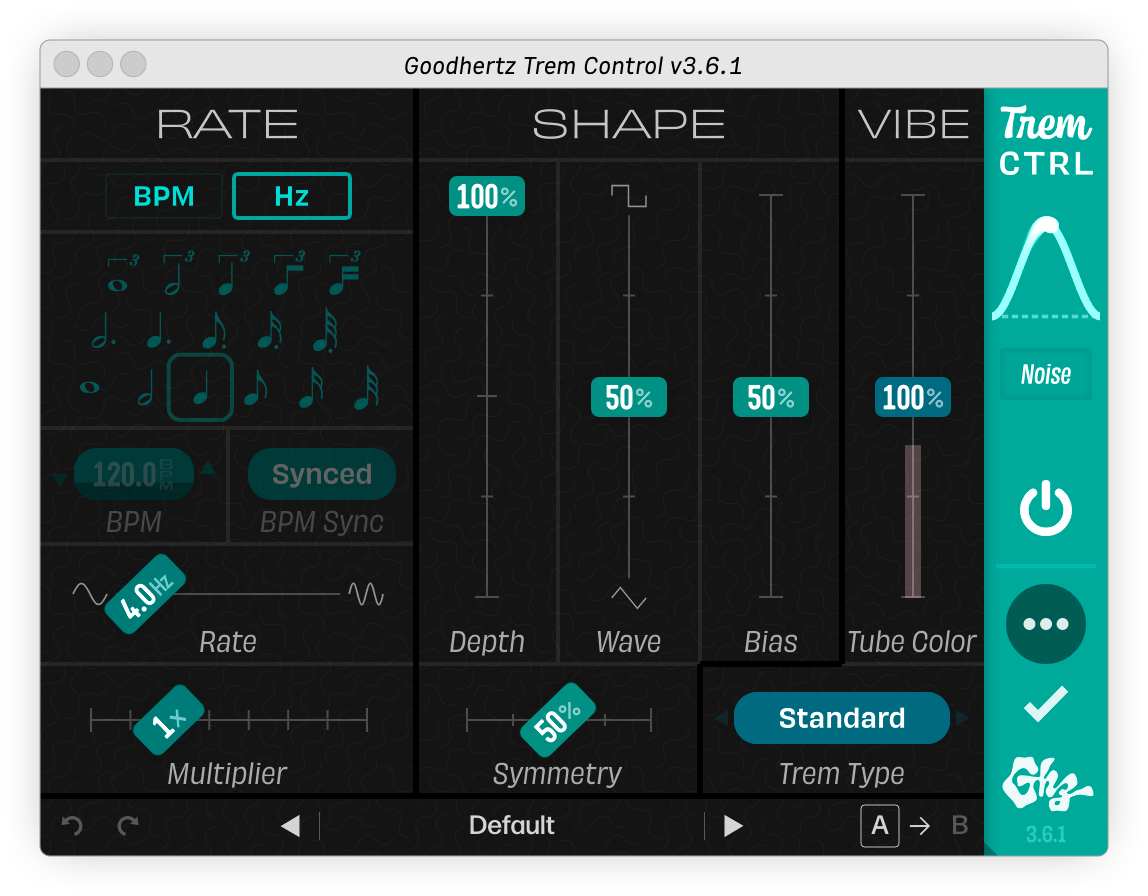Select the quarter note triplet rate
This screenshot has height=896, width=1148.
(x=234, y=273)
